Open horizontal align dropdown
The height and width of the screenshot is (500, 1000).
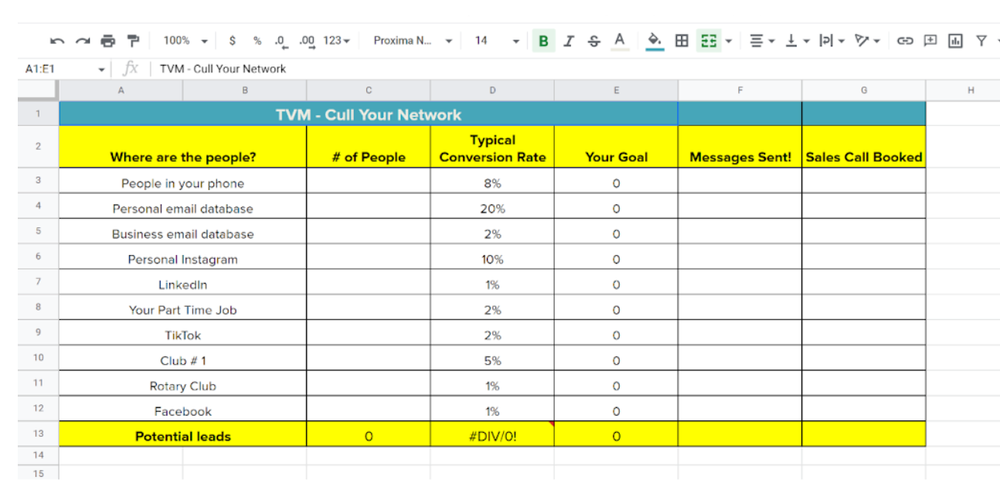(x=761, y=41)
